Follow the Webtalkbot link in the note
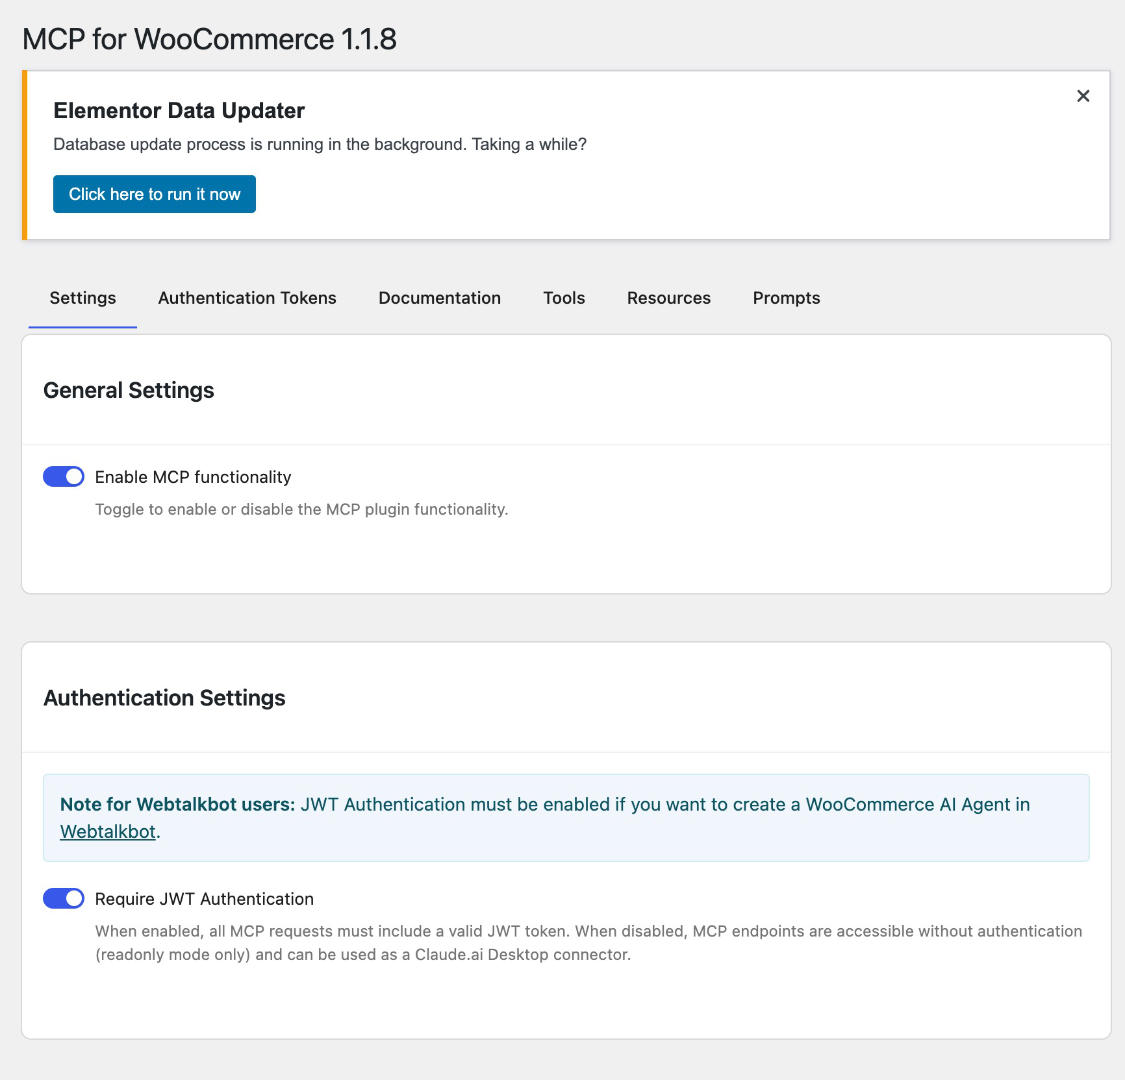 click(x=108, y=831)
